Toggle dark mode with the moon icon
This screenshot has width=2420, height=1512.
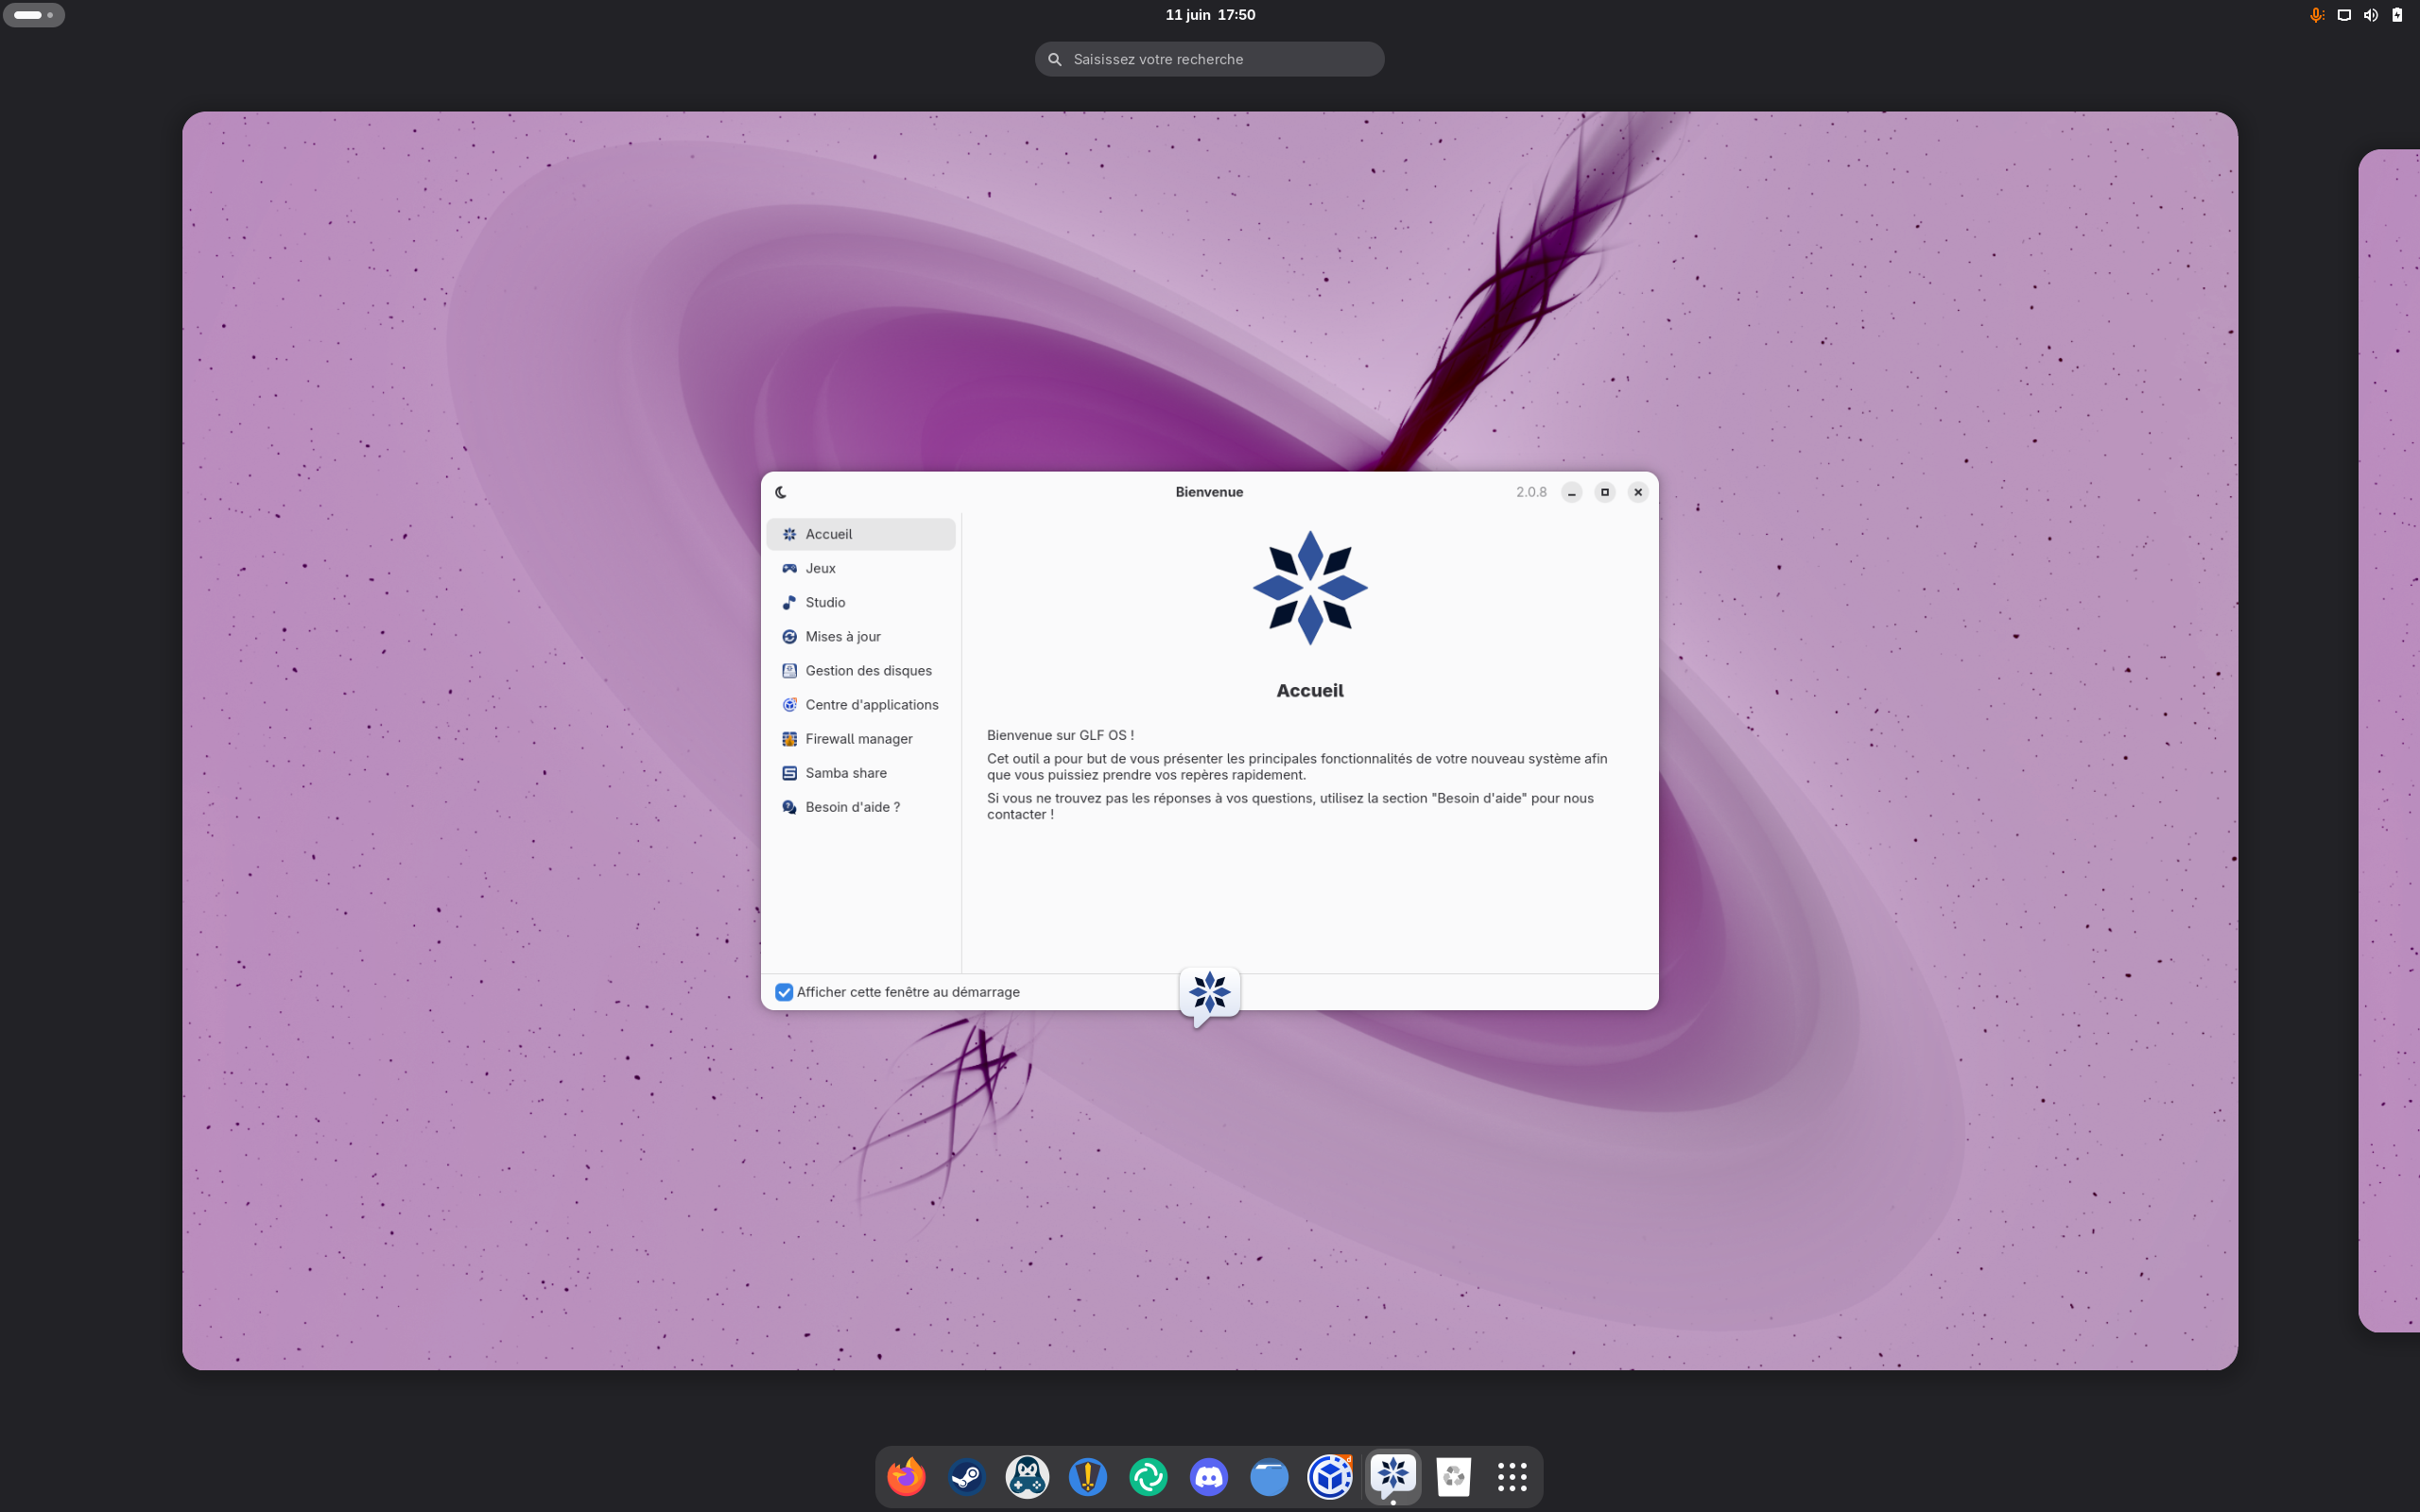point(781,492)
